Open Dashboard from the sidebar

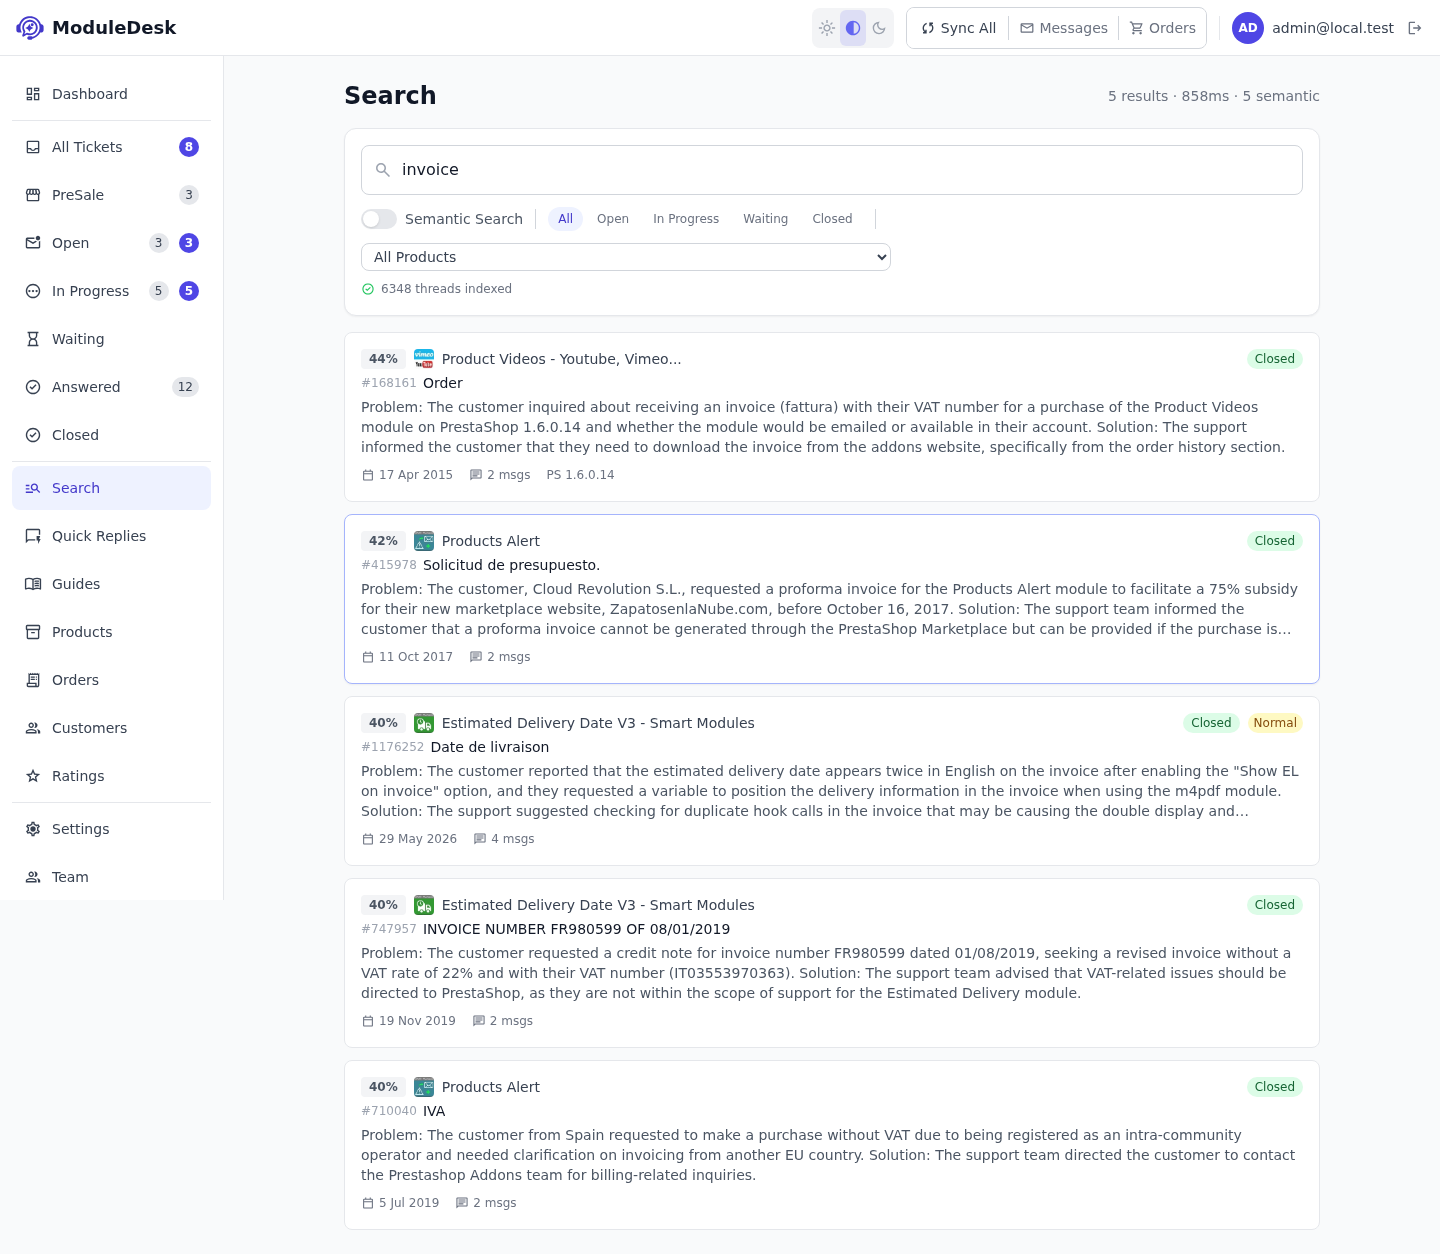tap(111, 94)
